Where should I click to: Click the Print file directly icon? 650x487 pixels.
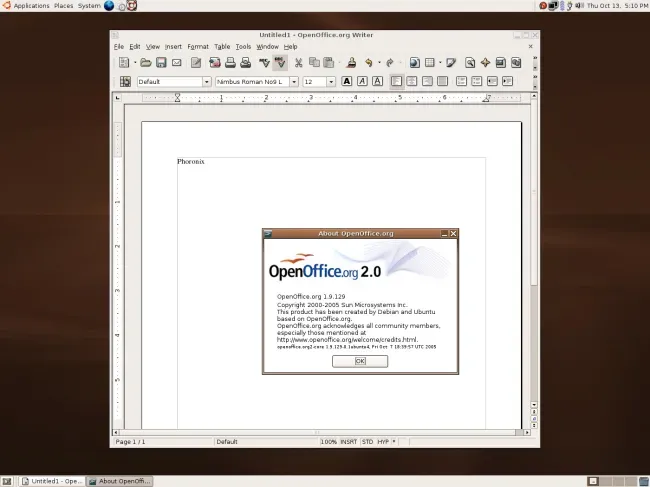[230, 63]
